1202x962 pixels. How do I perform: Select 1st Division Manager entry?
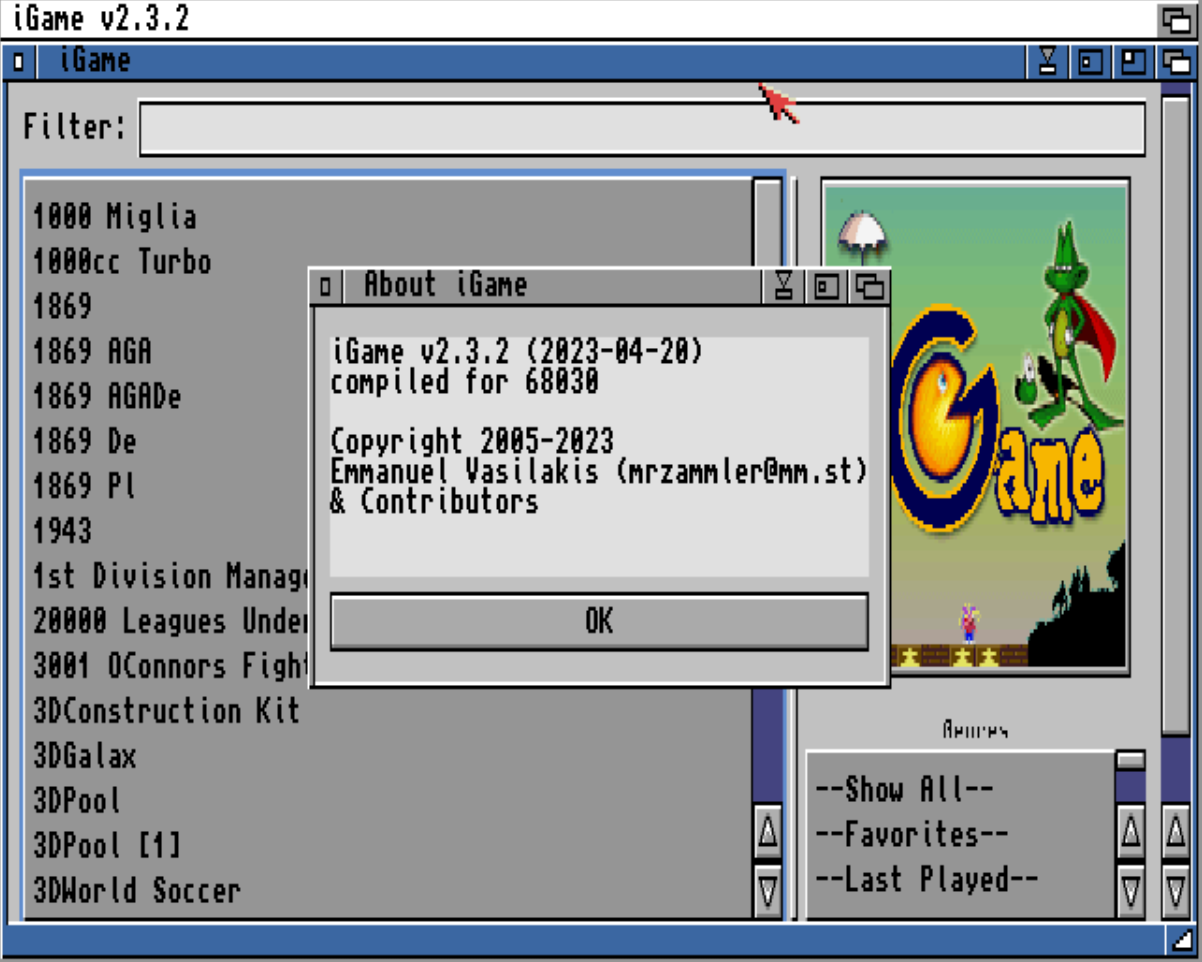[x=171, y=577]
